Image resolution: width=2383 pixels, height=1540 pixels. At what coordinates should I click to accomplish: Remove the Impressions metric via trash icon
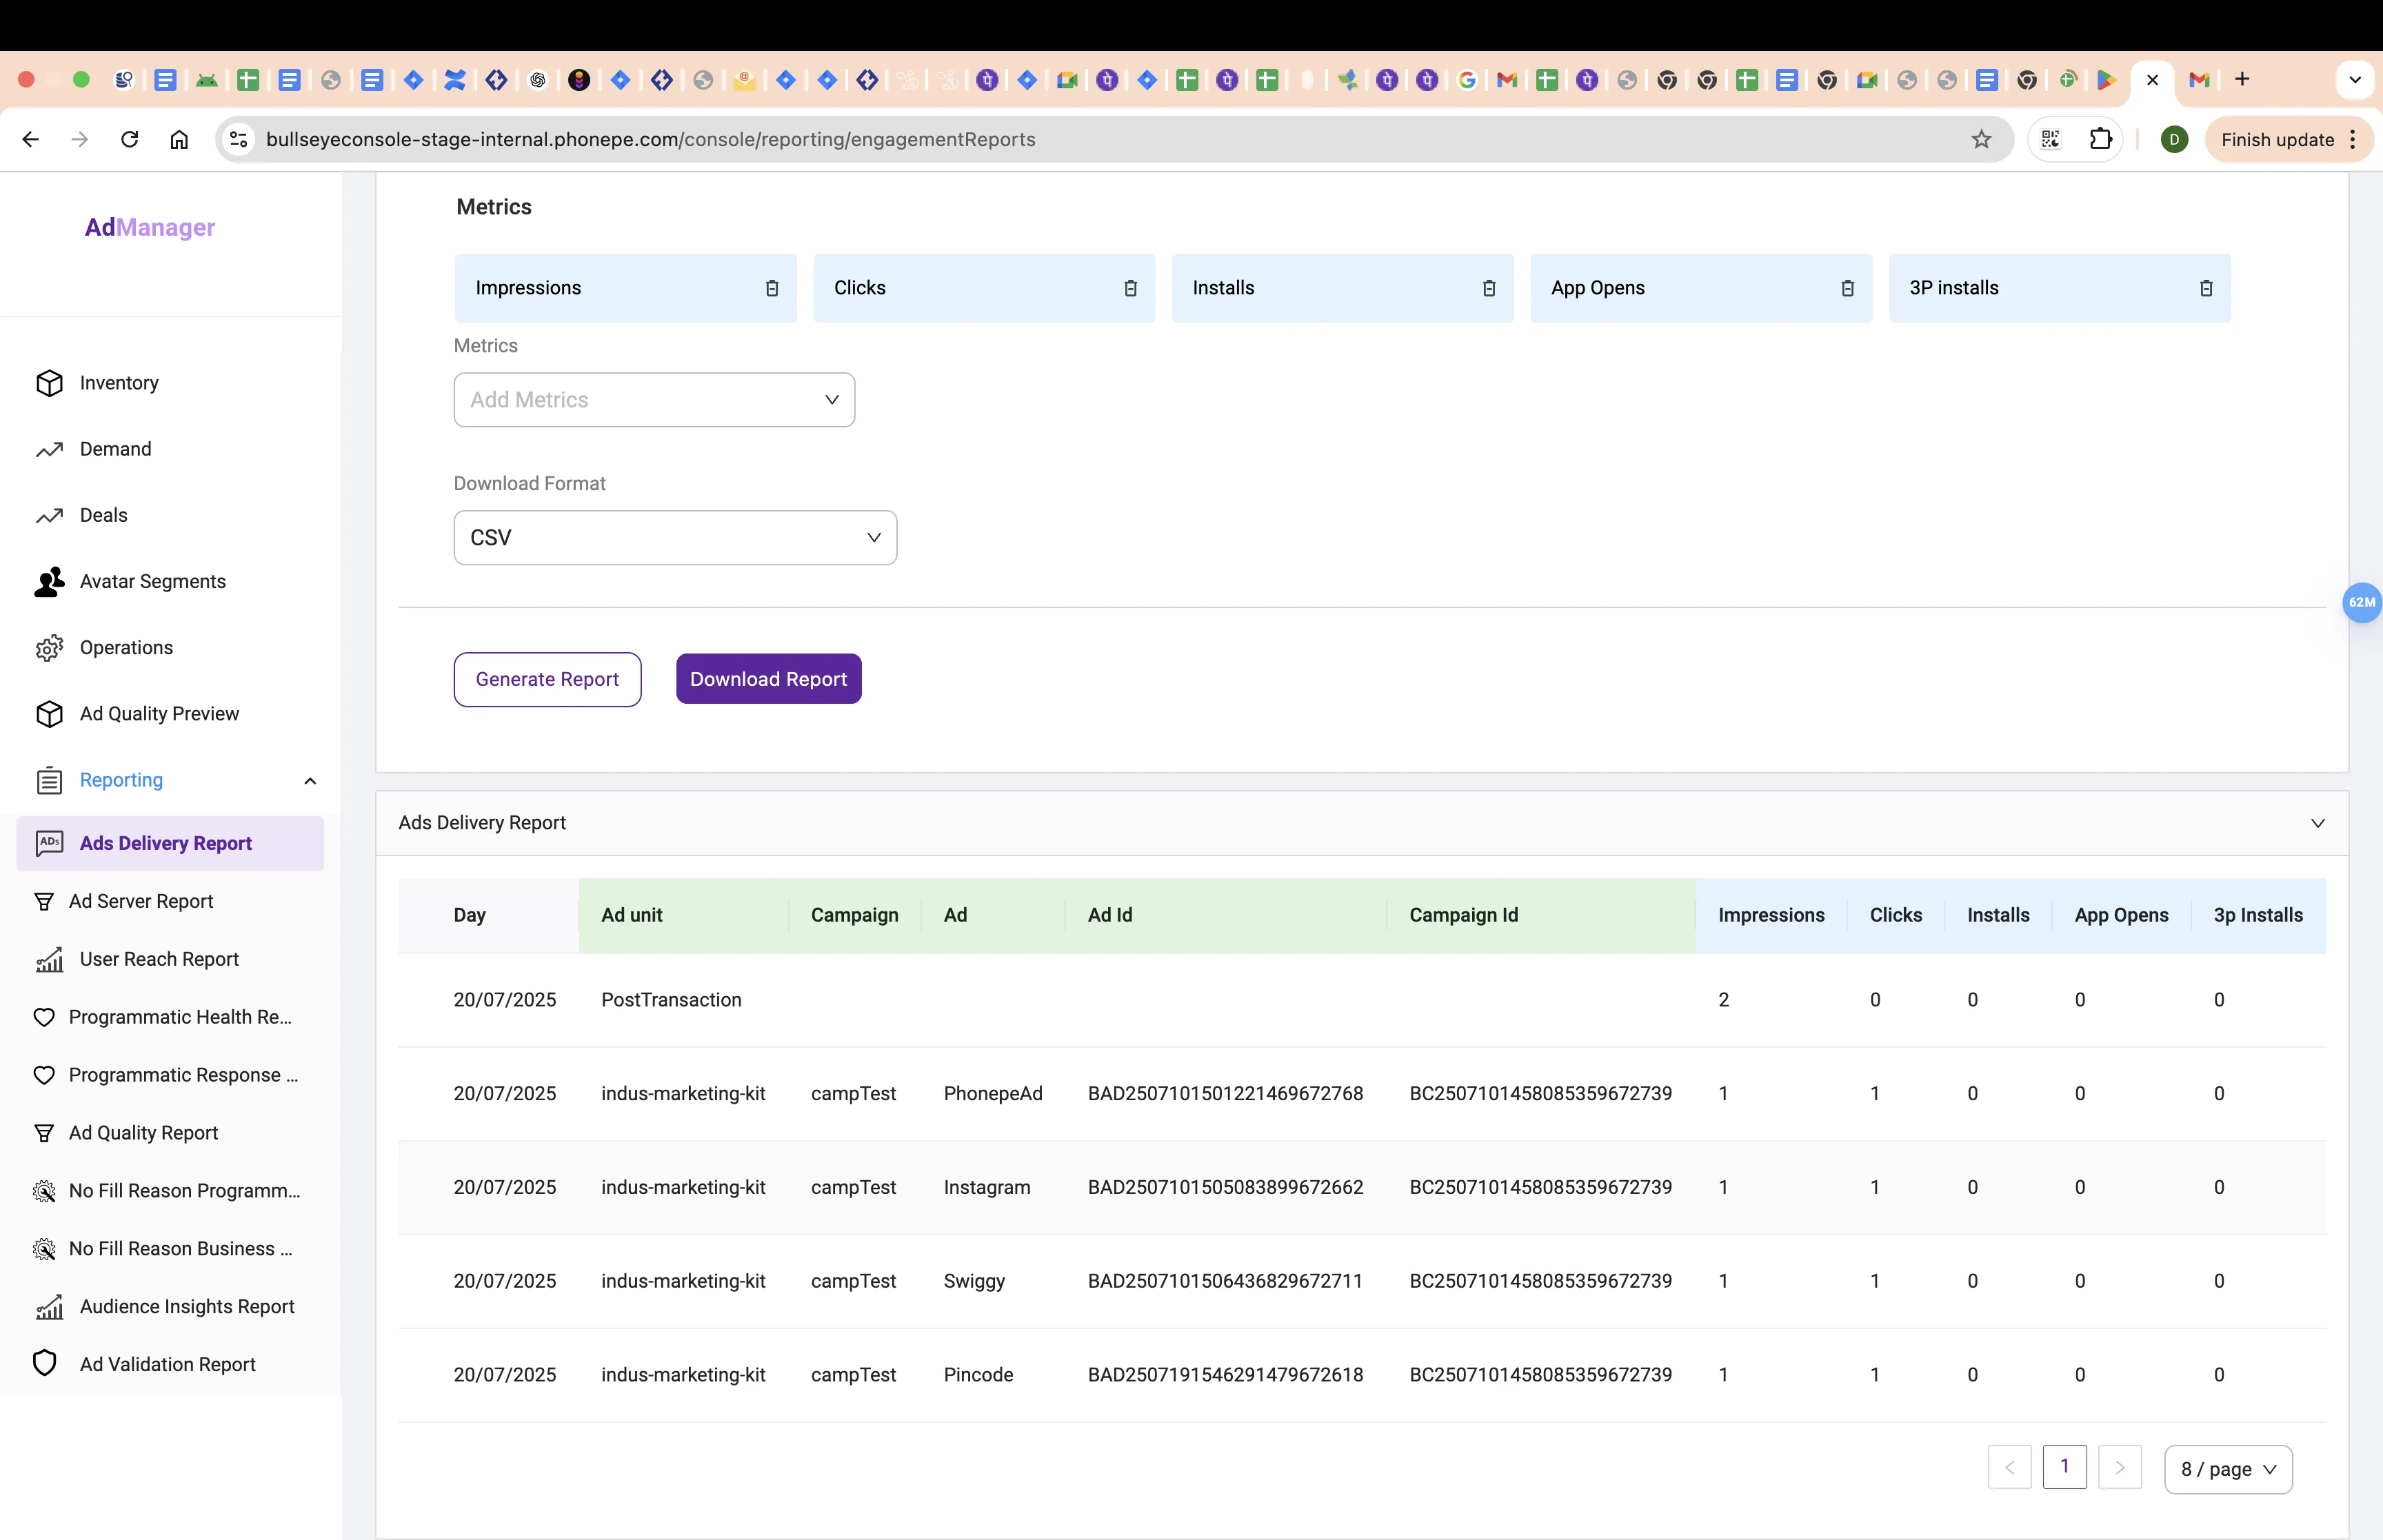tap(772, 288)
